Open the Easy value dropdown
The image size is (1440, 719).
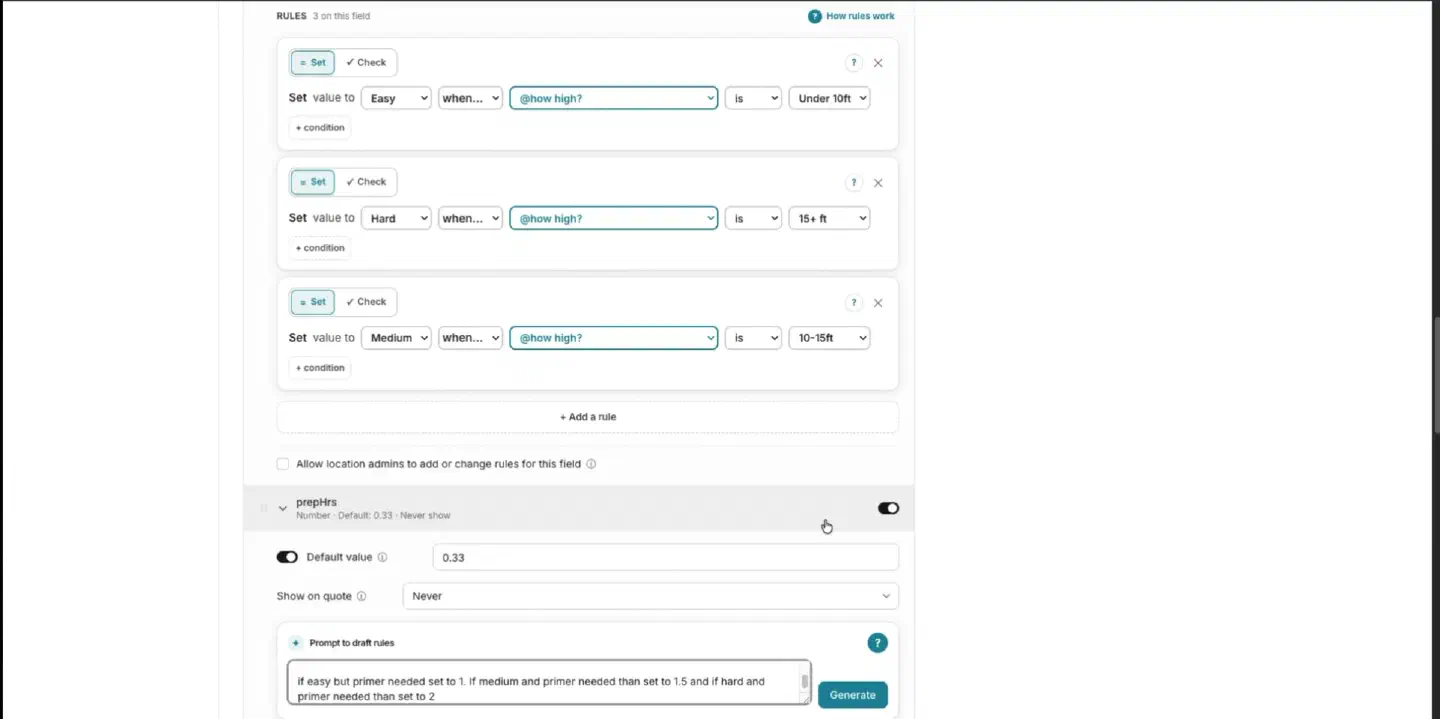point(396,98)
